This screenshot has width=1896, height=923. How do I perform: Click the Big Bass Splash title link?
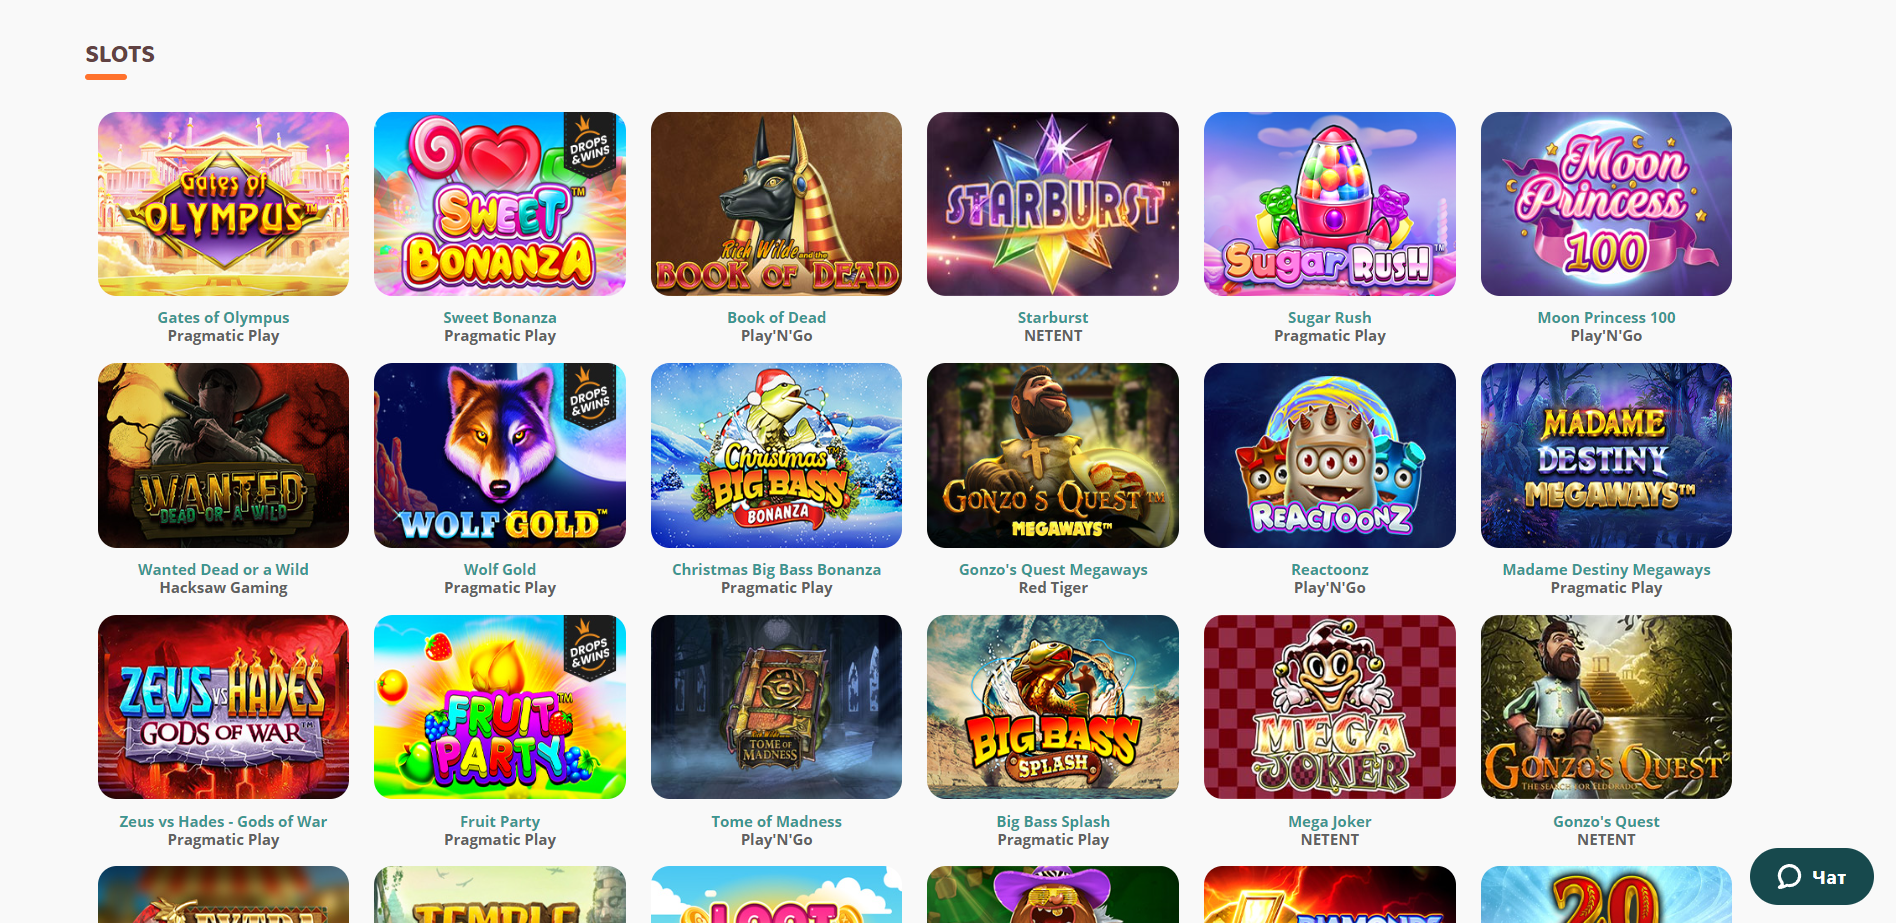click(x=1053, y=821)
